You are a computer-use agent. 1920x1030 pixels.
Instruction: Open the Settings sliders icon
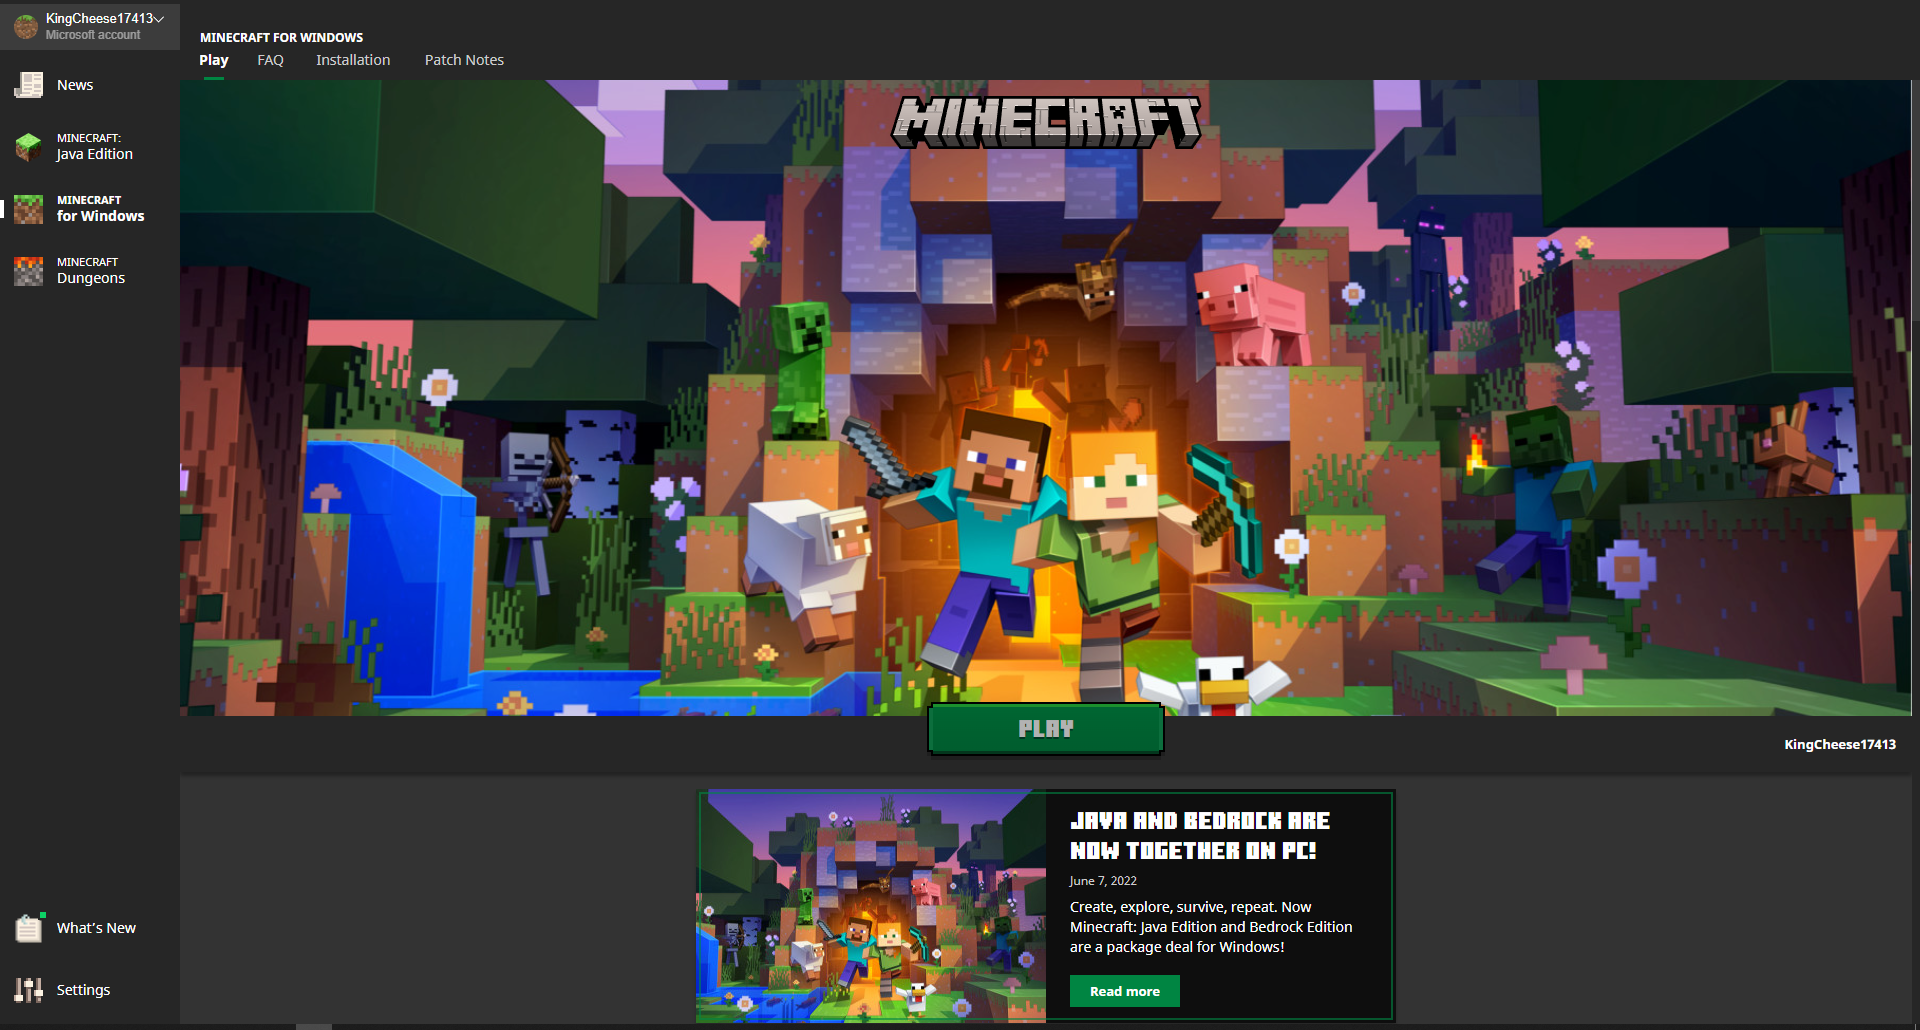[28, 990]
